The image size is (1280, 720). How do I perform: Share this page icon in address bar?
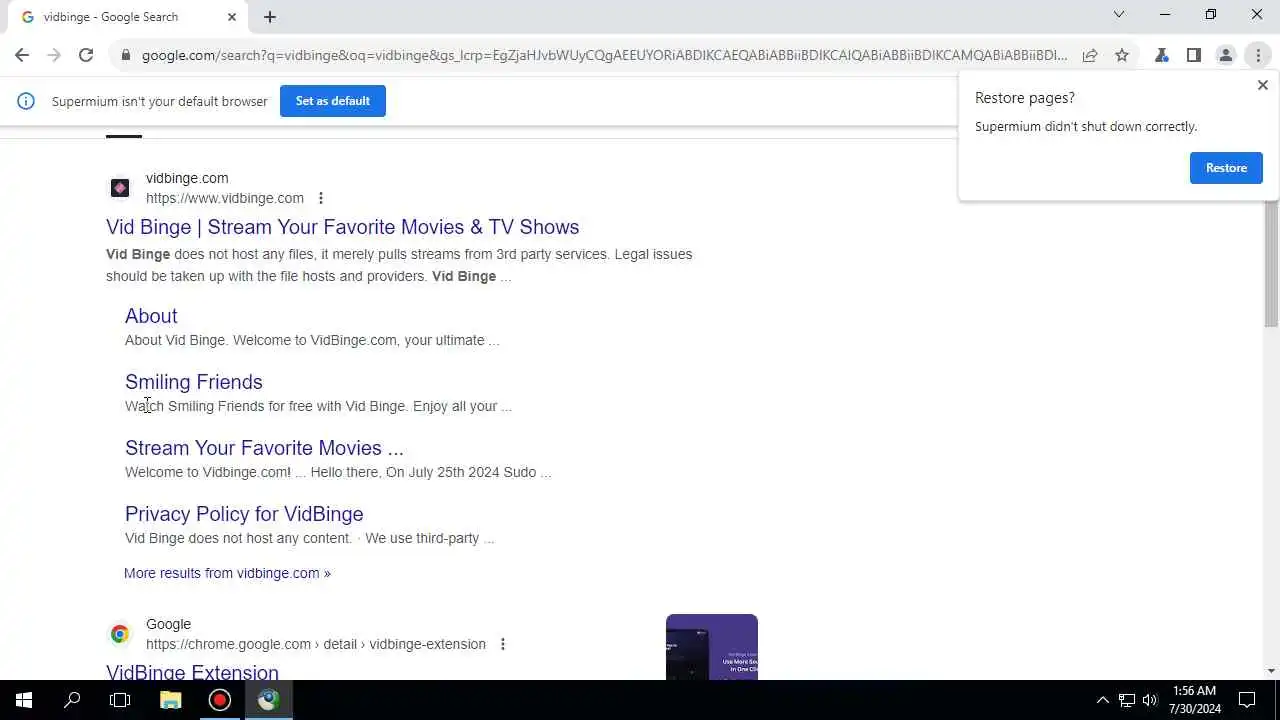pyautogui.click(x=1090, y=55)
